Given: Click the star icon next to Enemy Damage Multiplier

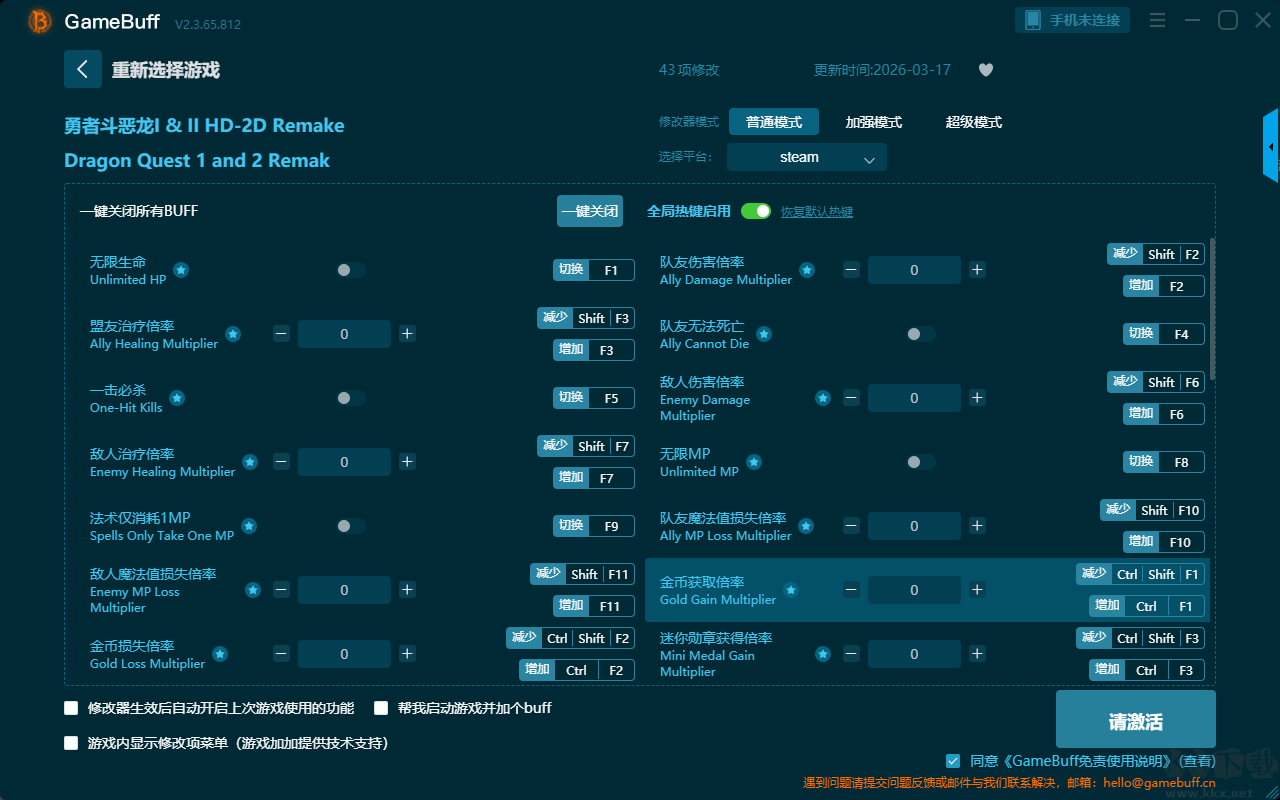Looking at the screenshot, I should click(823, 398).
